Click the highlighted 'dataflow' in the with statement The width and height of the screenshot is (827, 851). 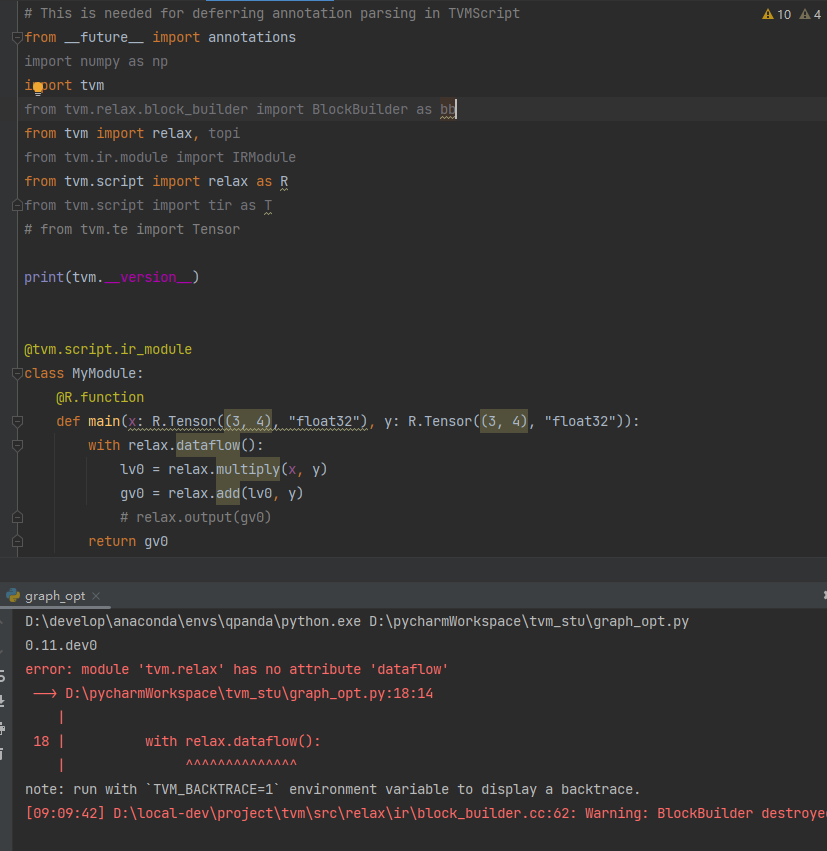(208, 445)
